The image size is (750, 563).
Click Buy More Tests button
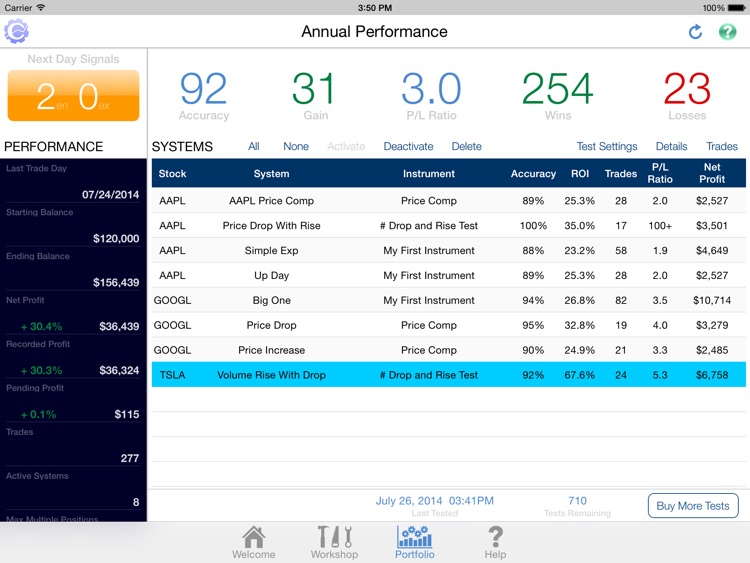693,506
